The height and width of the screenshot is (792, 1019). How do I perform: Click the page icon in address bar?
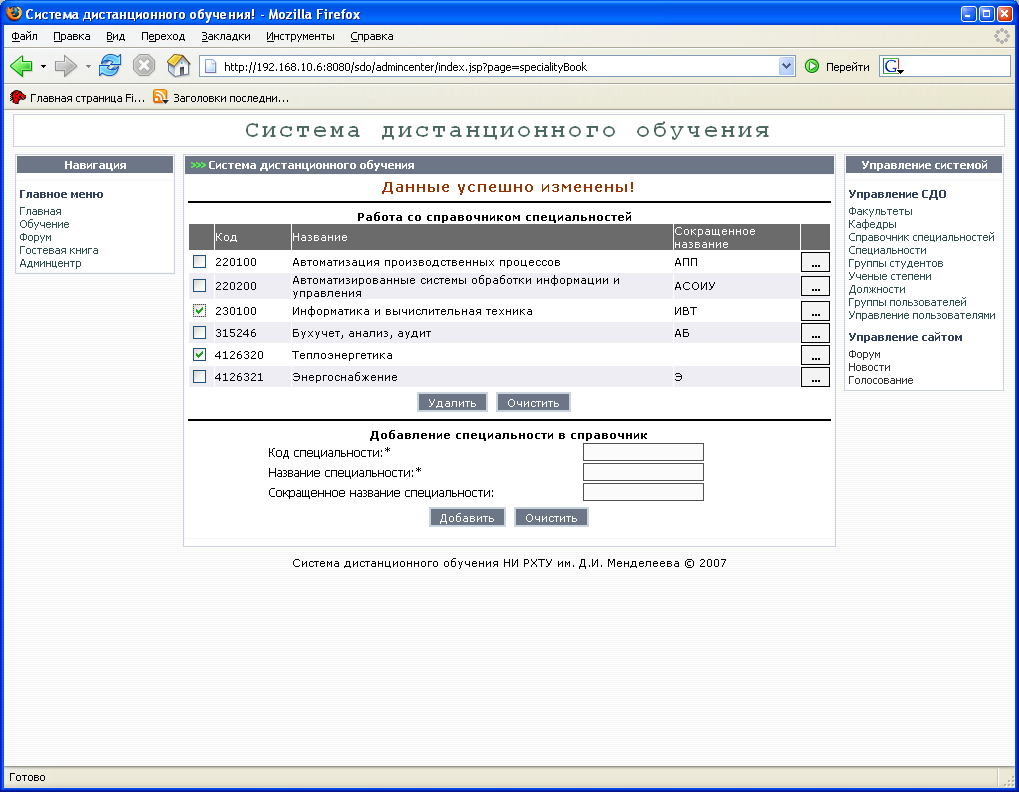coord(211,66)
